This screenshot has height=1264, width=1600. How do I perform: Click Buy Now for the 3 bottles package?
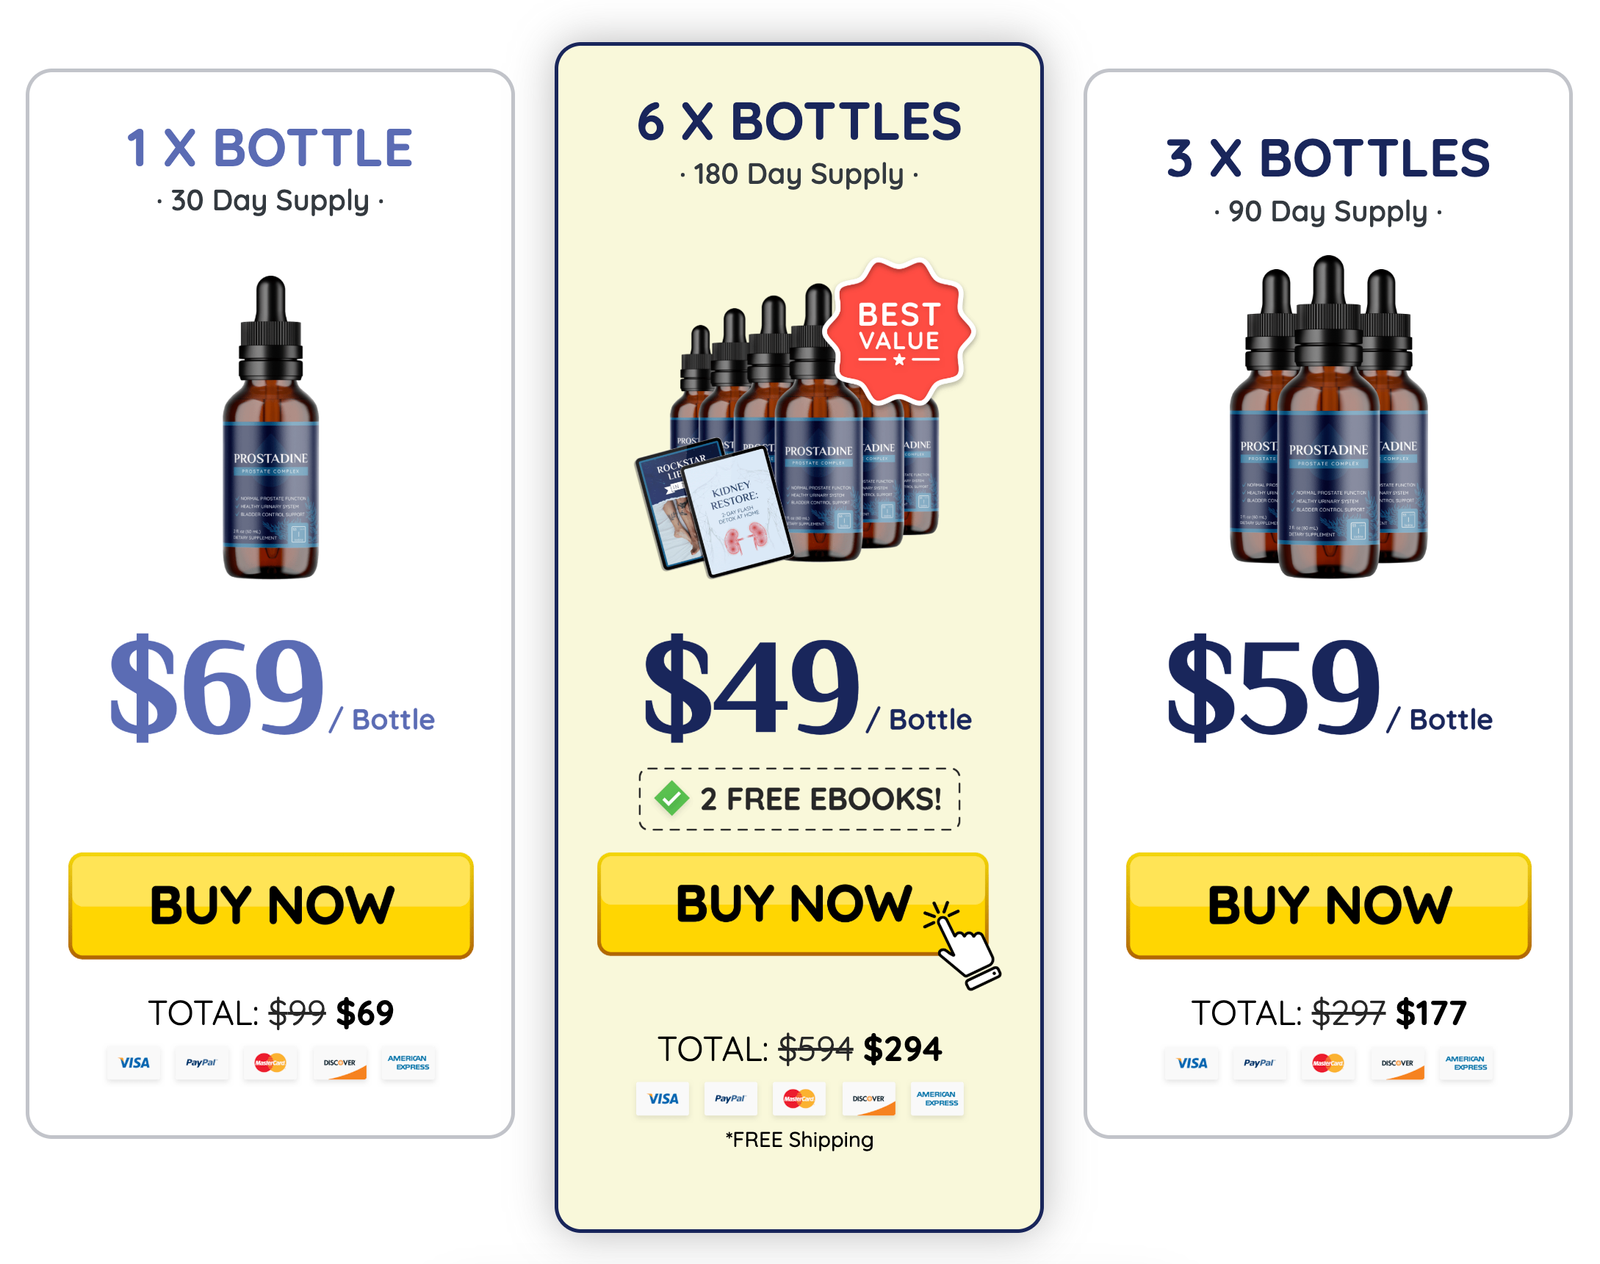[1329, 906]
